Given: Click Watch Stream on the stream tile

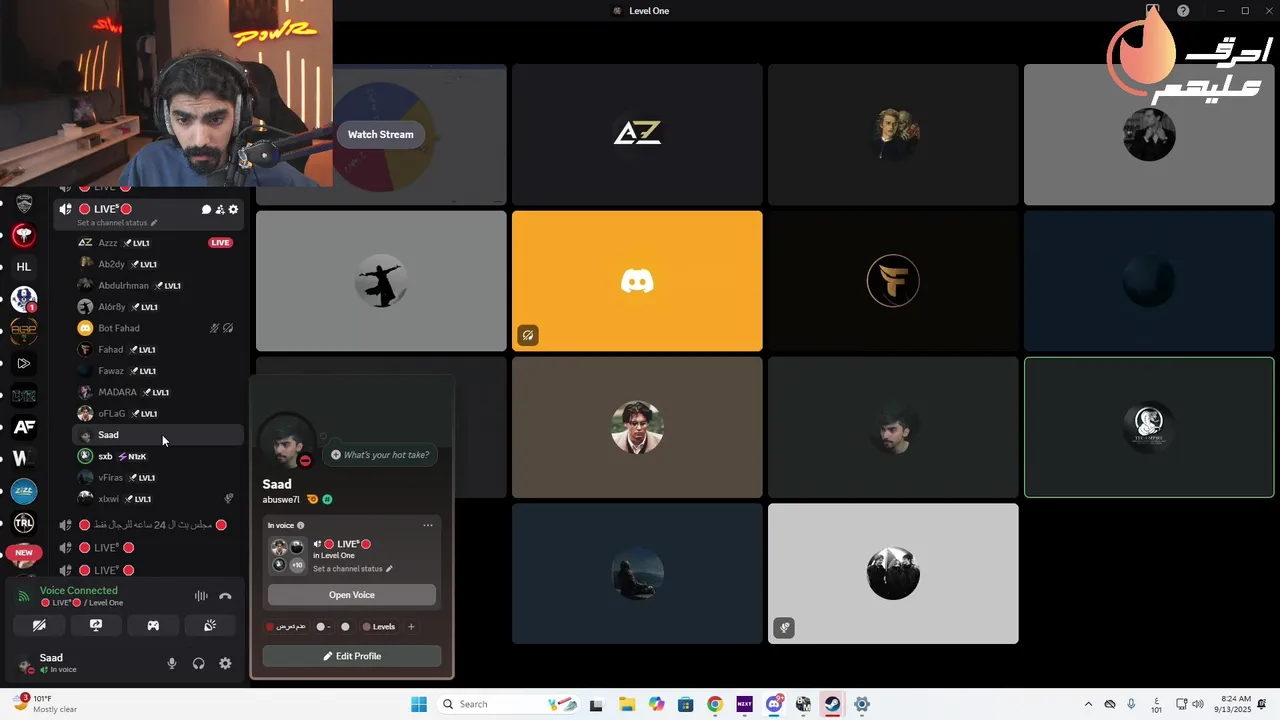Looking at the screenshot, I should click(x=380, y=135).
